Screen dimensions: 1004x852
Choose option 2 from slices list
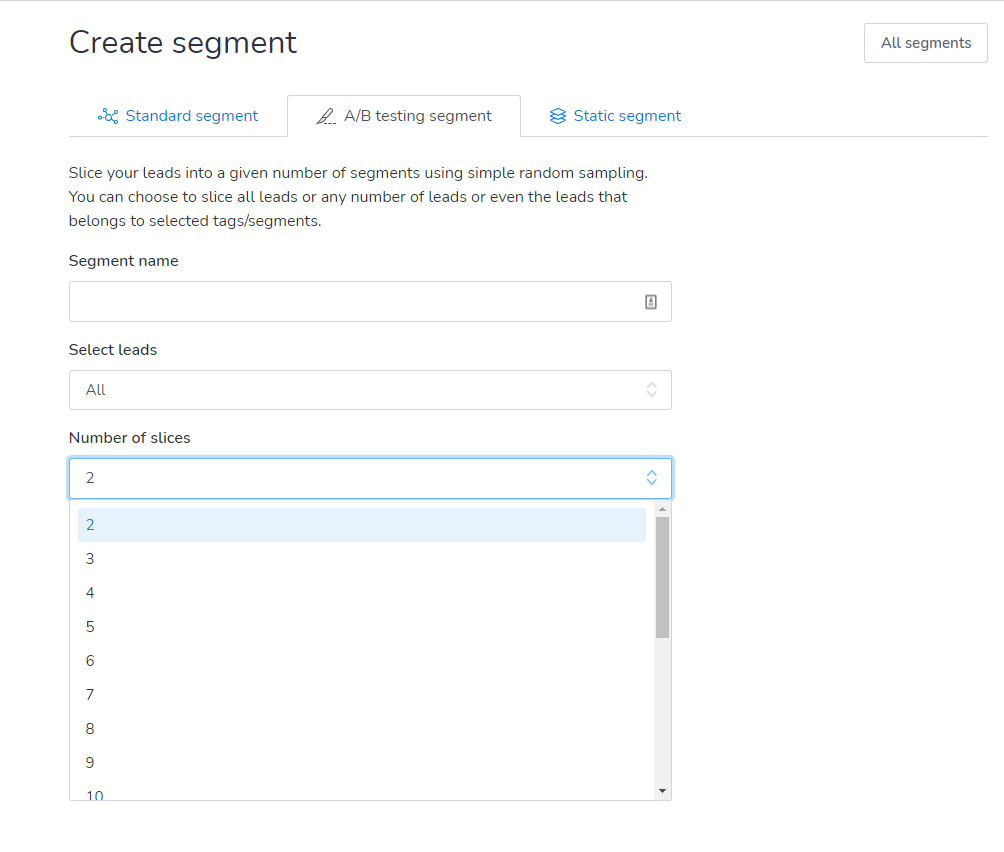361,525
